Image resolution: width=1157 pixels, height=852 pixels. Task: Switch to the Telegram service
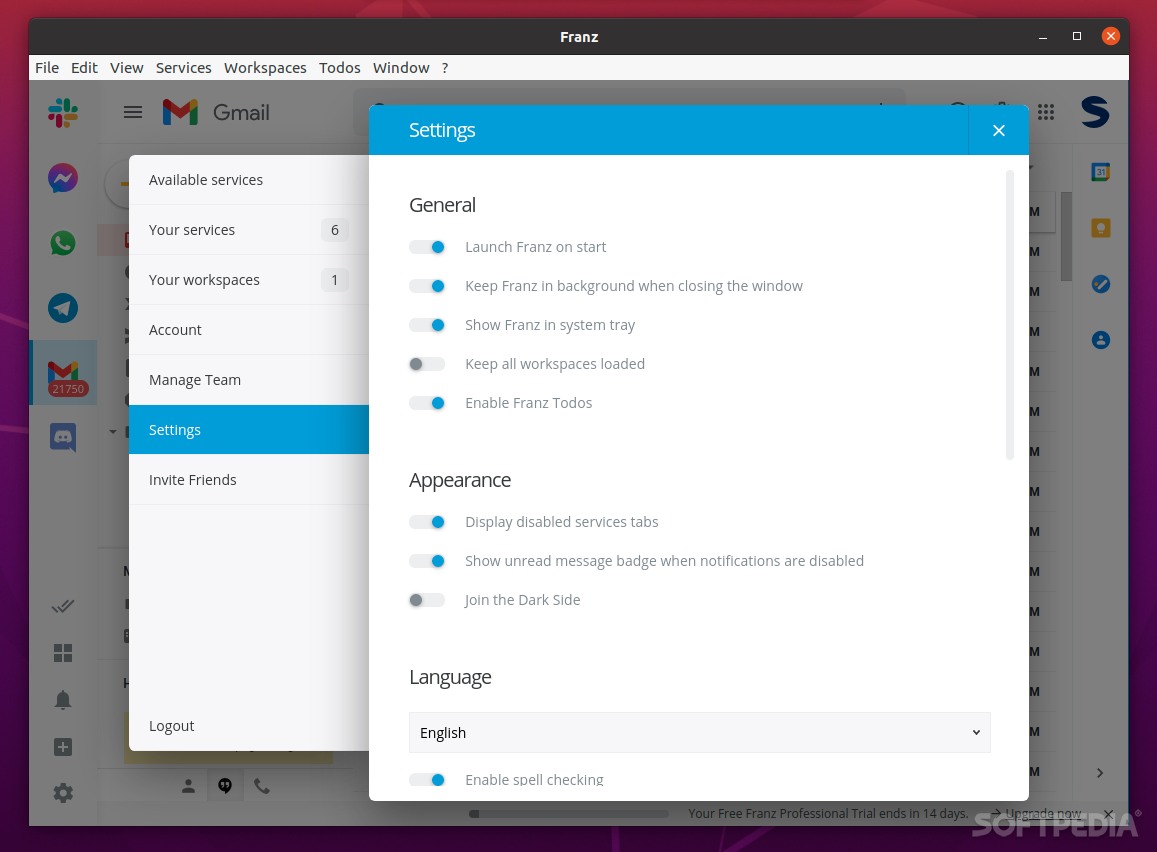(62, 308)
